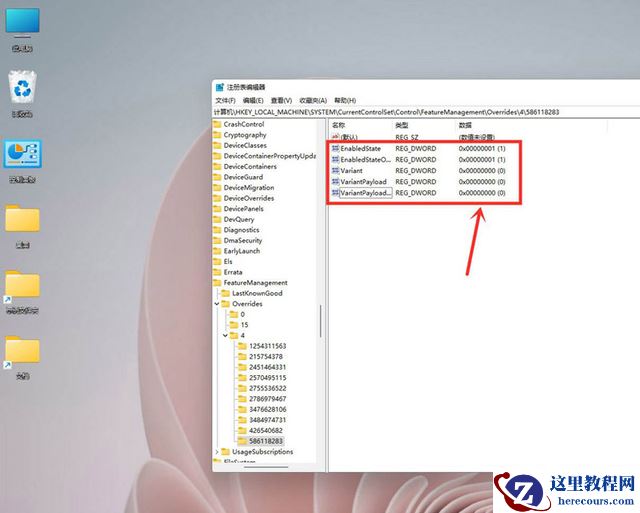
Task: Click the 586118283 folder icon
Action: [x=242, y=441]
